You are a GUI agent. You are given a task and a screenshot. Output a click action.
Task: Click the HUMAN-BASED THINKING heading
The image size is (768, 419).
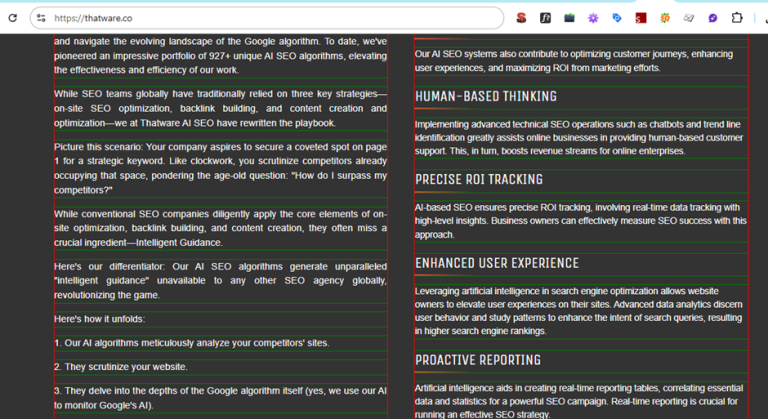click(486, 97)
